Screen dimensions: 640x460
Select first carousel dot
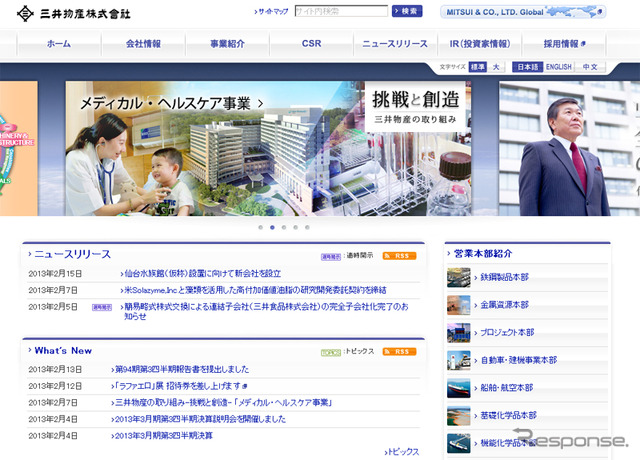[x=260, y=227]
